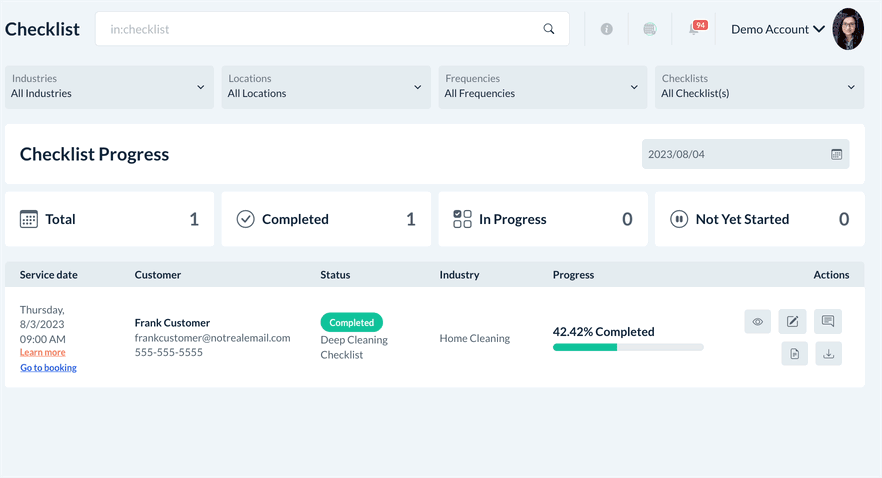Click the document report icon in Actions
The image size is (882, 478).
795,354
